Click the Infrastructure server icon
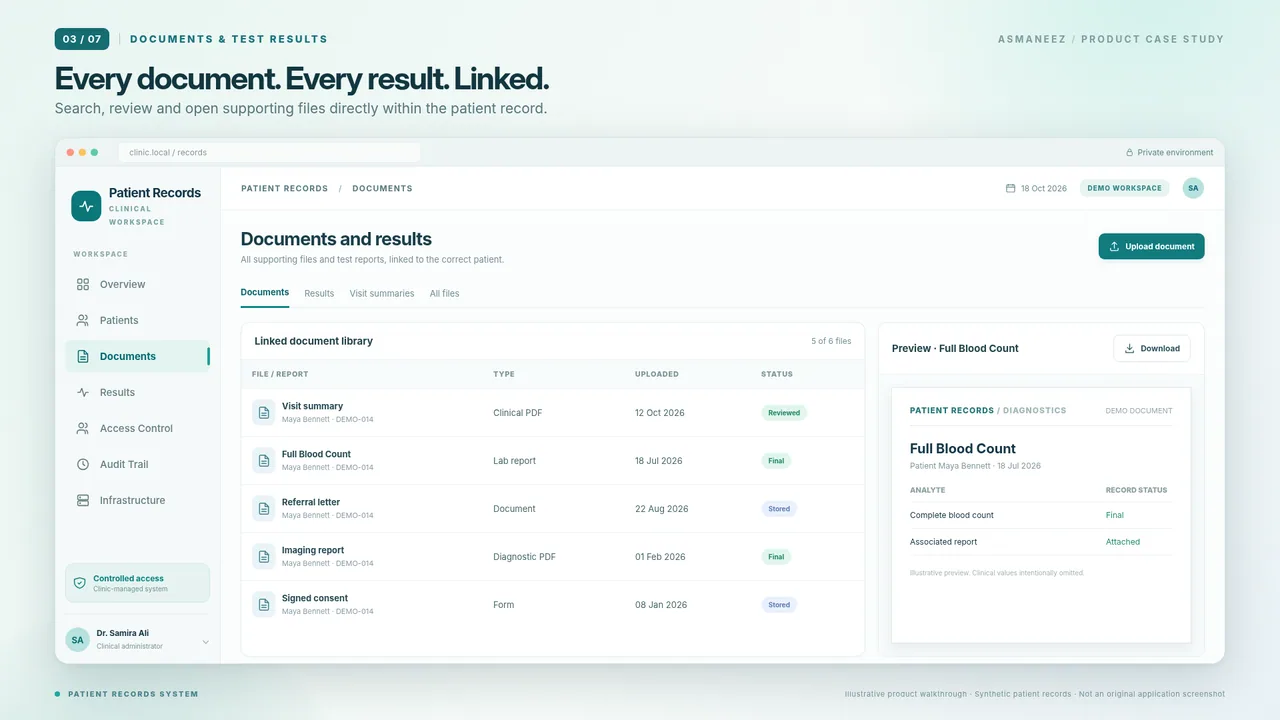This screenshot has width=1280, height=720. (x=83, y=500)
